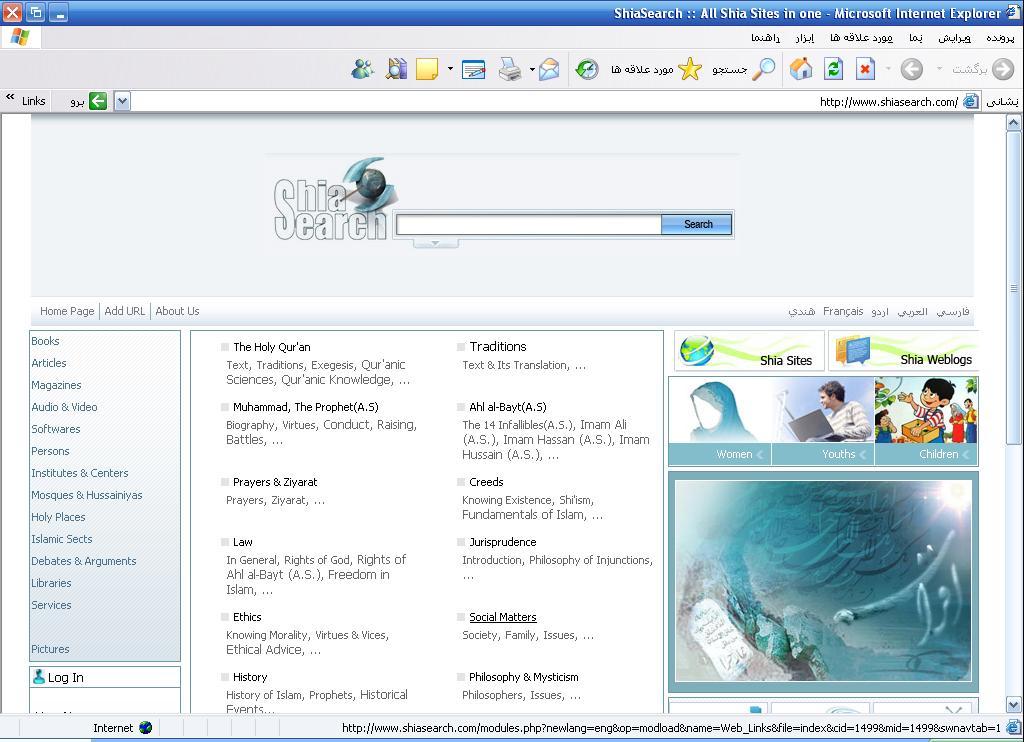Open Favorites star button مورد علاقه ها
The width and height of the screenshot is (1024, 742).
[656, 69]
